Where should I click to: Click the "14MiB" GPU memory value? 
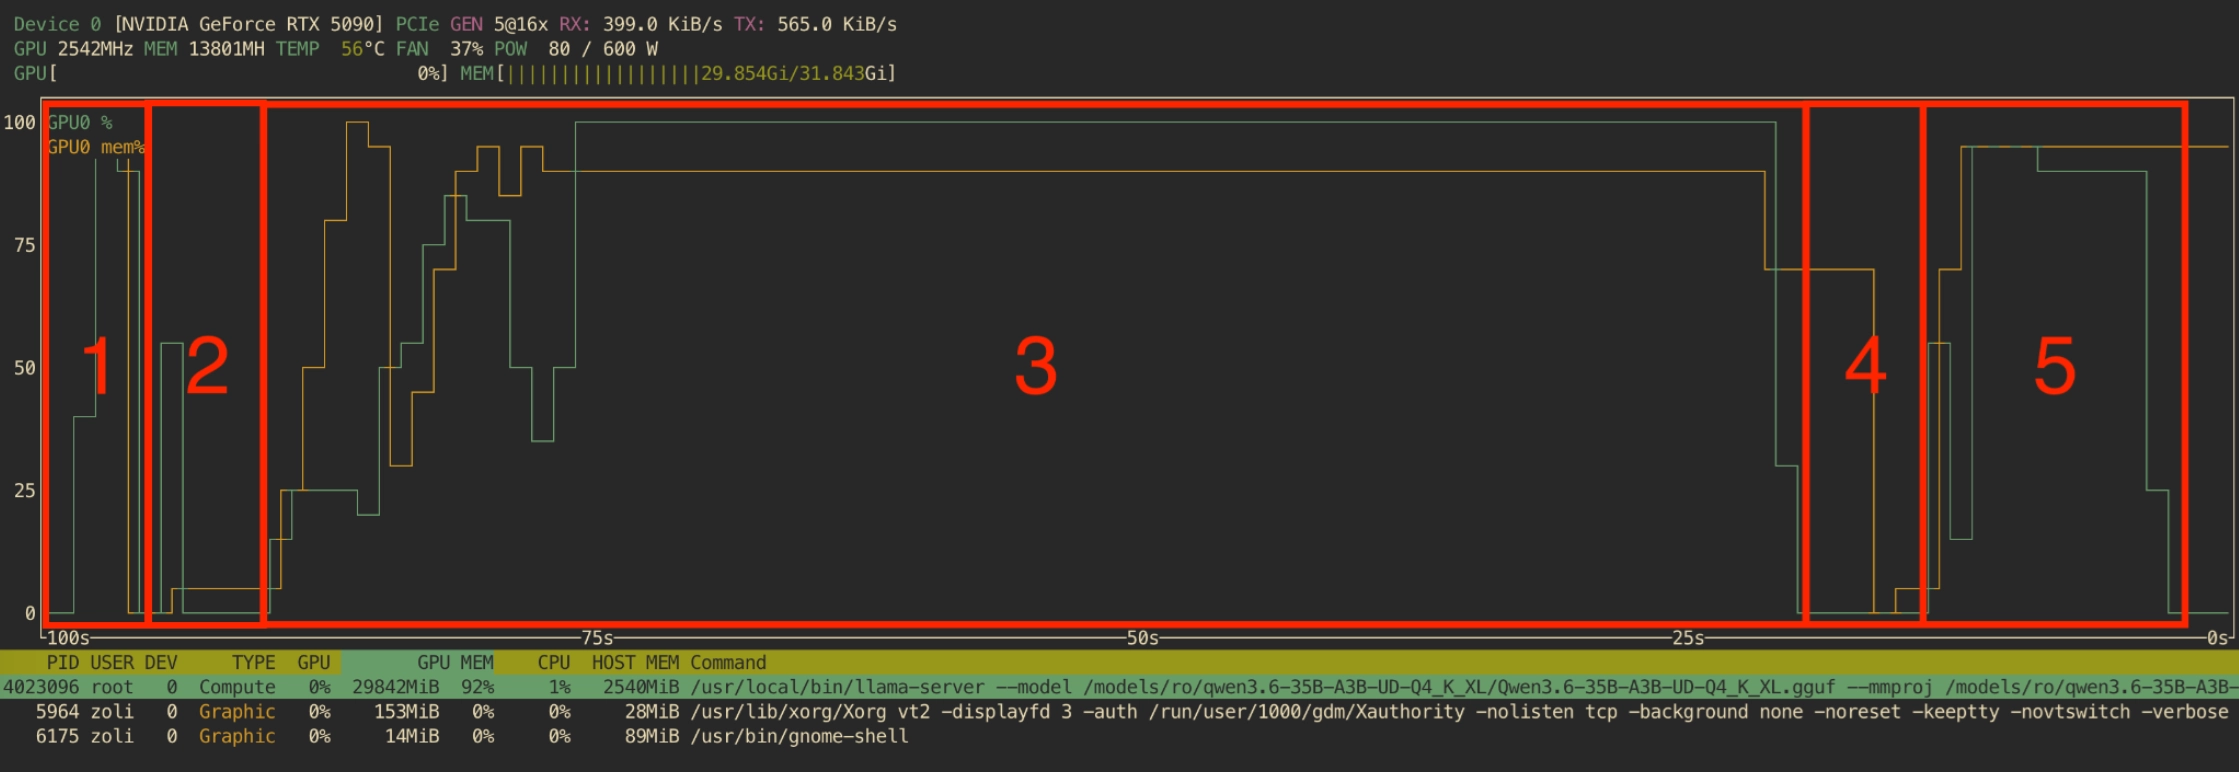[411, 736]
